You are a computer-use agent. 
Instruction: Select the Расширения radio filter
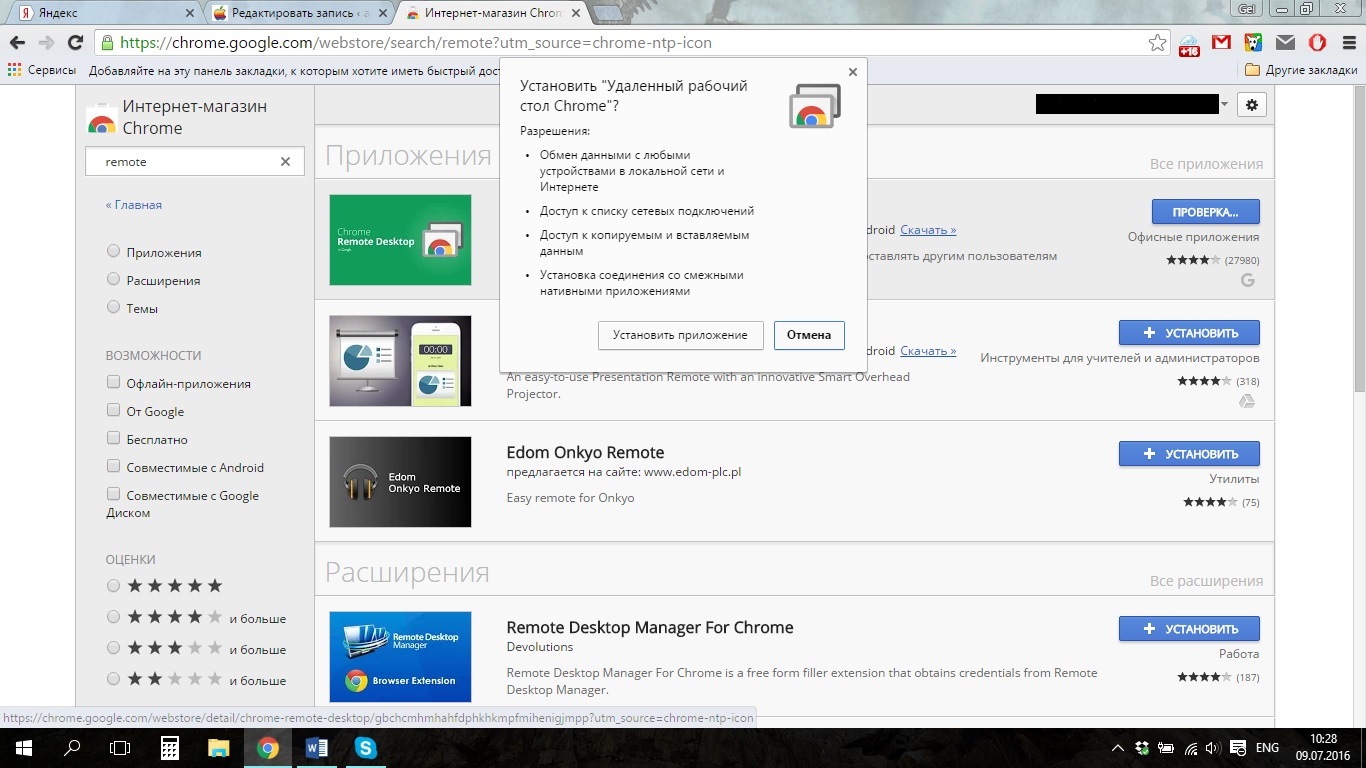pos(113,280)
